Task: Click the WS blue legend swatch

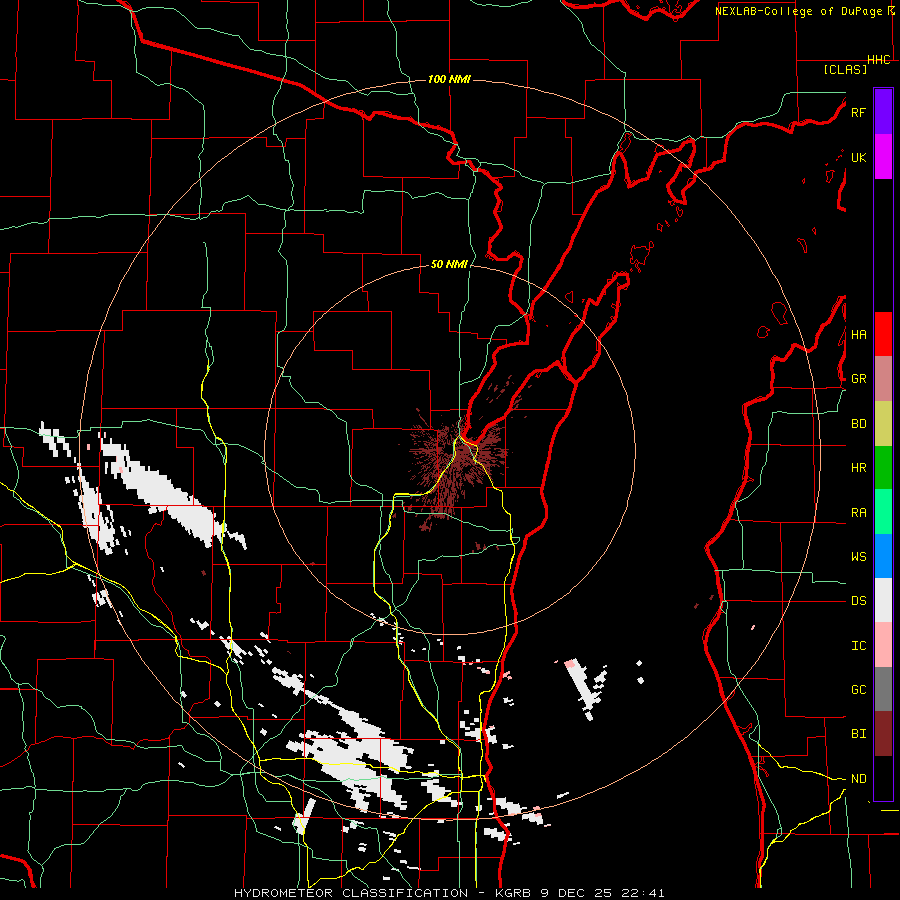Action: [883, 556]
